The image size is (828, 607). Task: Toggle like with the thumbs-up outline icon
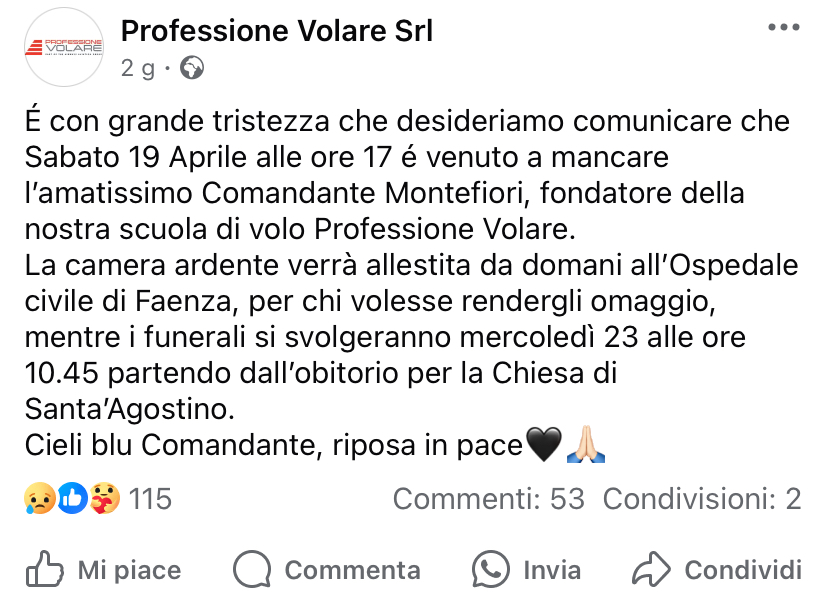tap(45, 570)
